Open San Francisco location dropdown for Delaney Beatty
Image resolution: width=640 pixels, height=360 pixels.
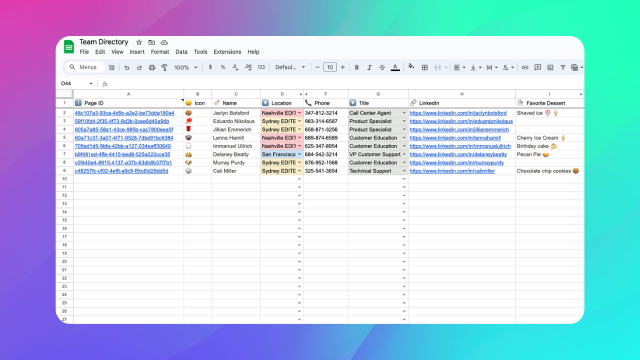299,154
